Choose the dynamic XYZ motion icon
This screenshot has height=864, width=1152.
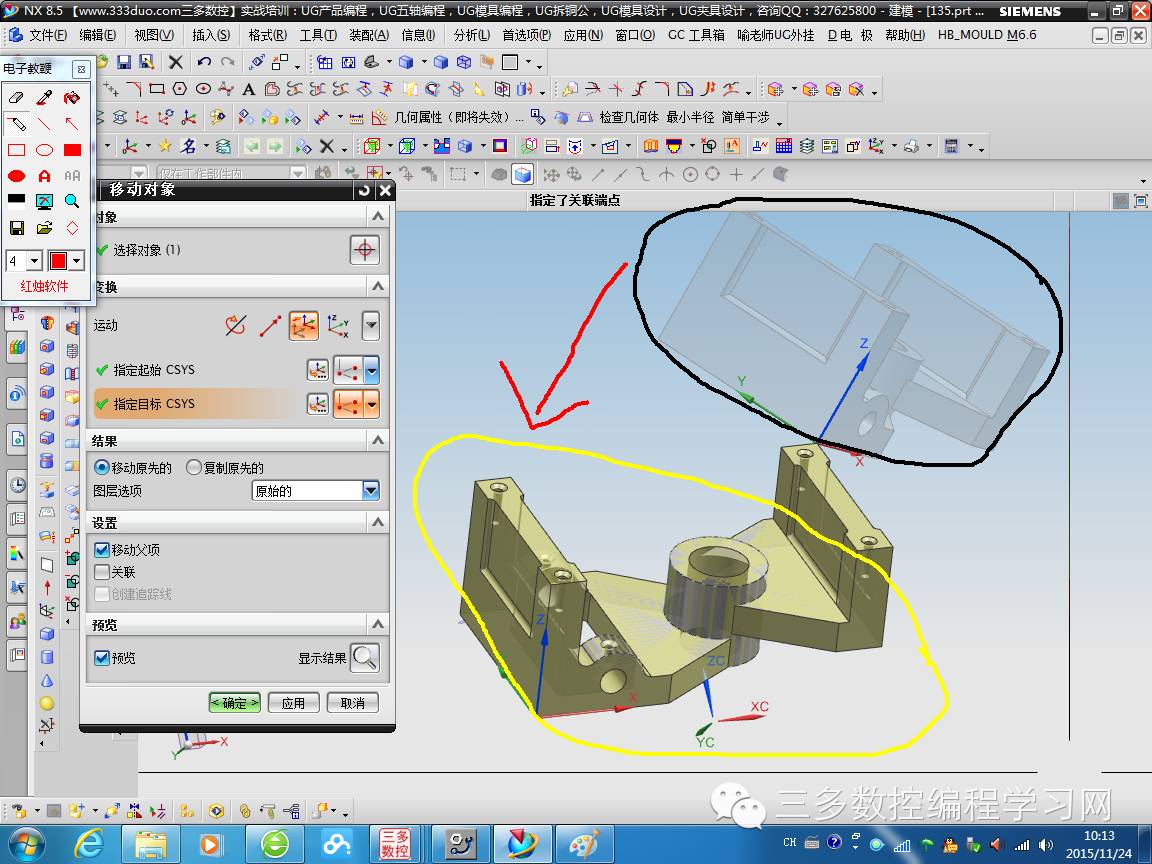click(338, 325)
